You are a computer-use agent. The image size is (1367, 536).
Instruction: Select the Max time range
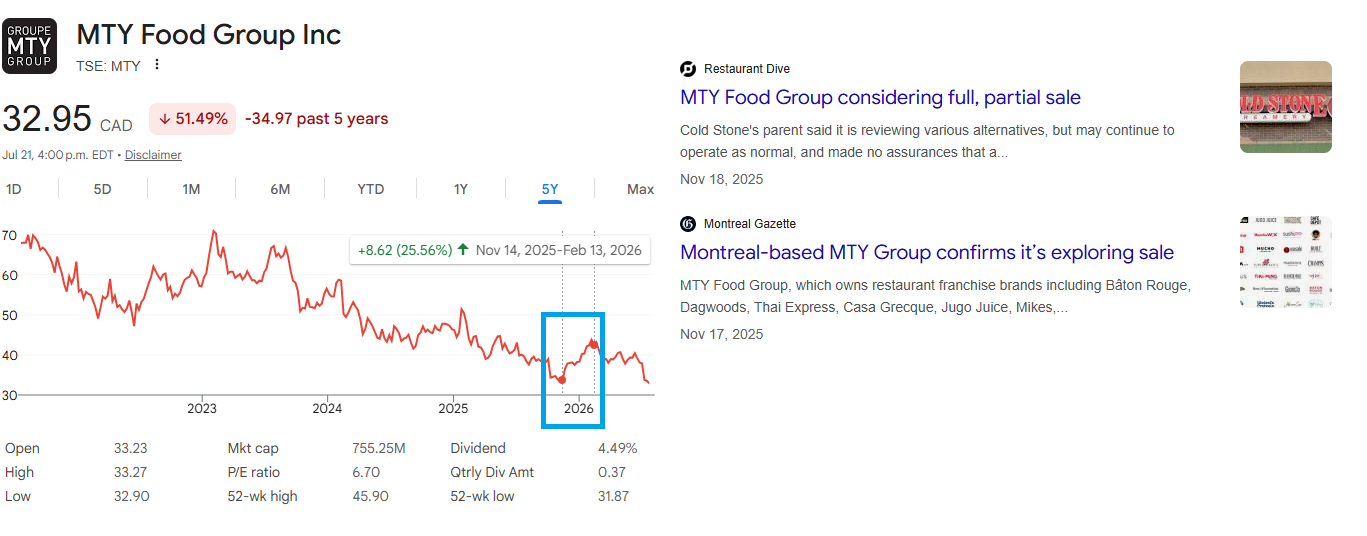tap(640, 189)
